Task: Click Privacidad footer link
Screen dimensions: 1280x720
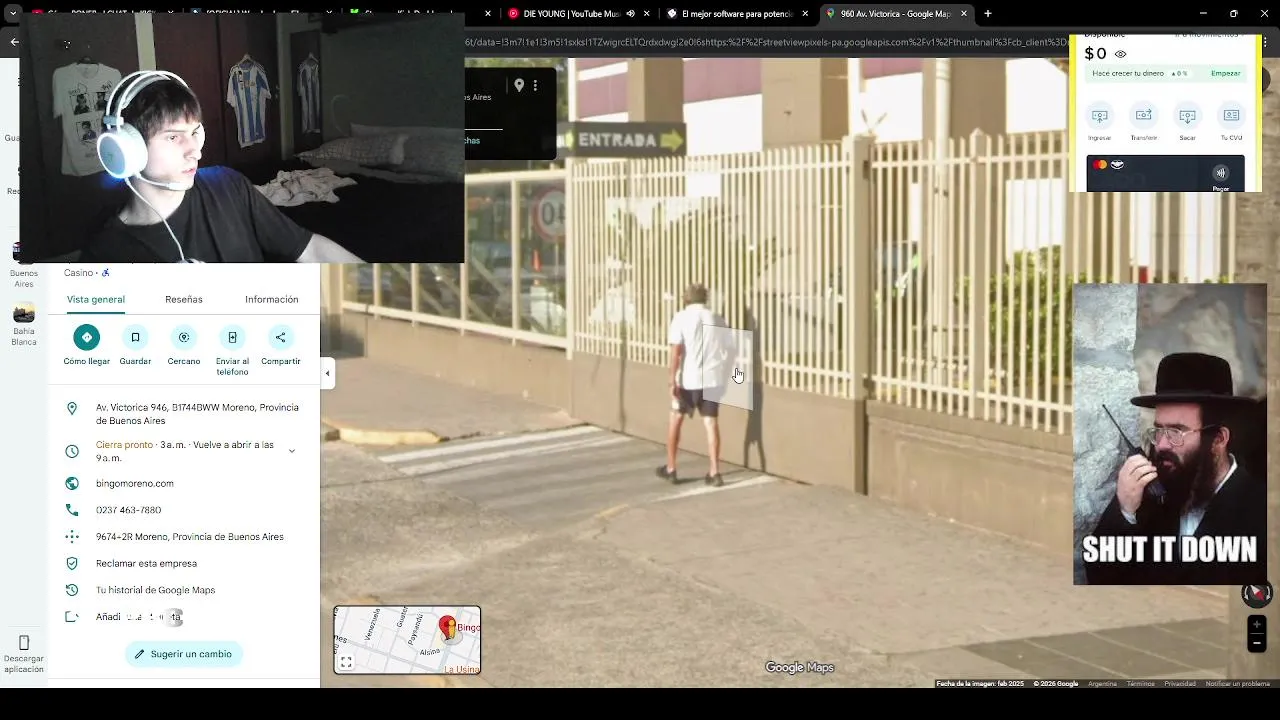Action: pos(1180,684)
